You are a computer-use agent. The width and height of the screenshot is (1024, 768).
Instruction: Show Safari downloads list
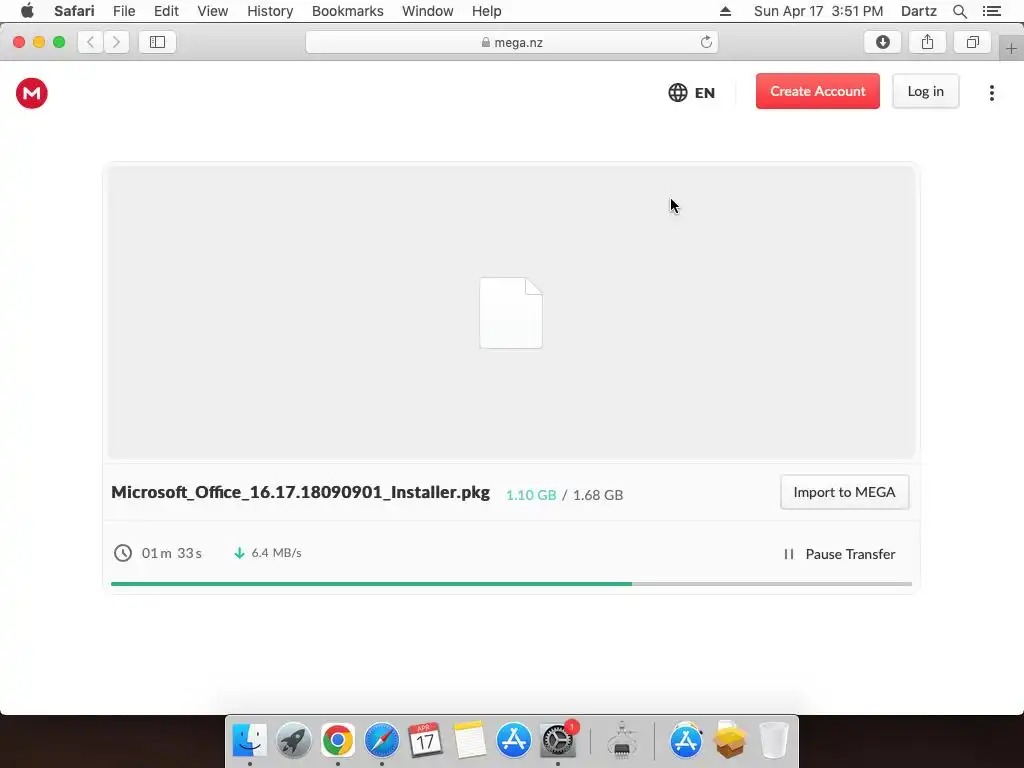pyautogui.click(x=882, y=42)
